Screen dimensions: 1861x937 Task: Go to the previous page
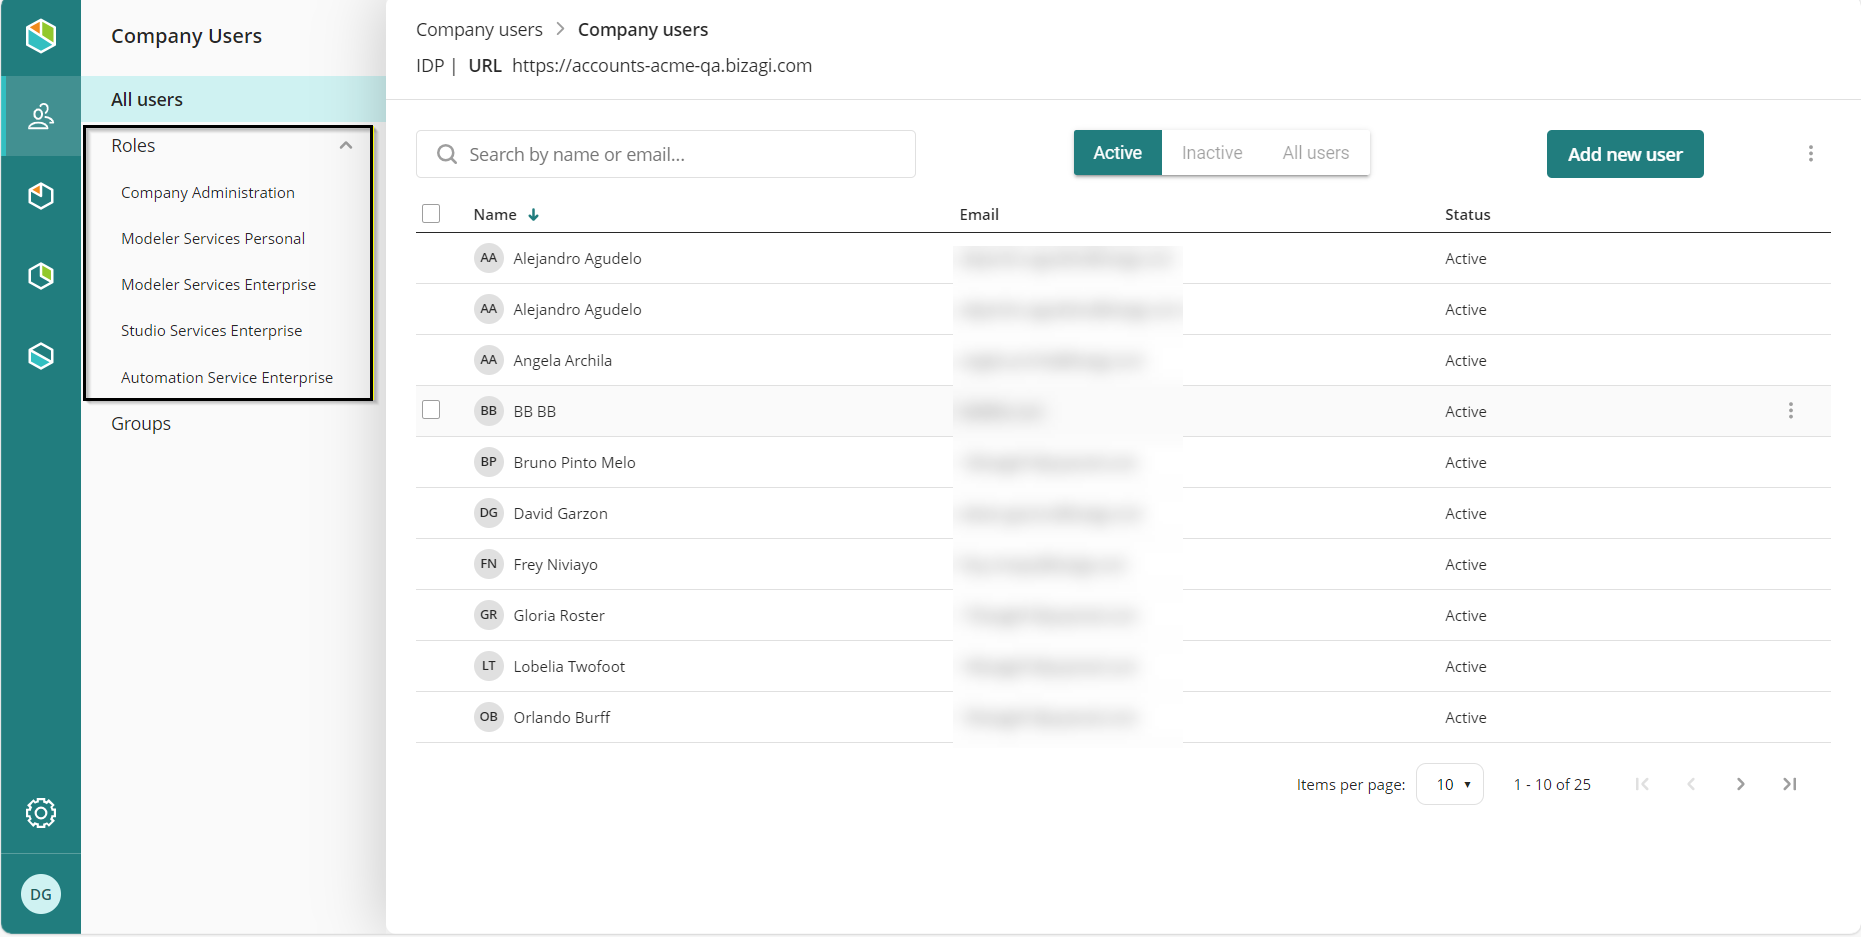pyautogui.click(x=1691, y=784)
